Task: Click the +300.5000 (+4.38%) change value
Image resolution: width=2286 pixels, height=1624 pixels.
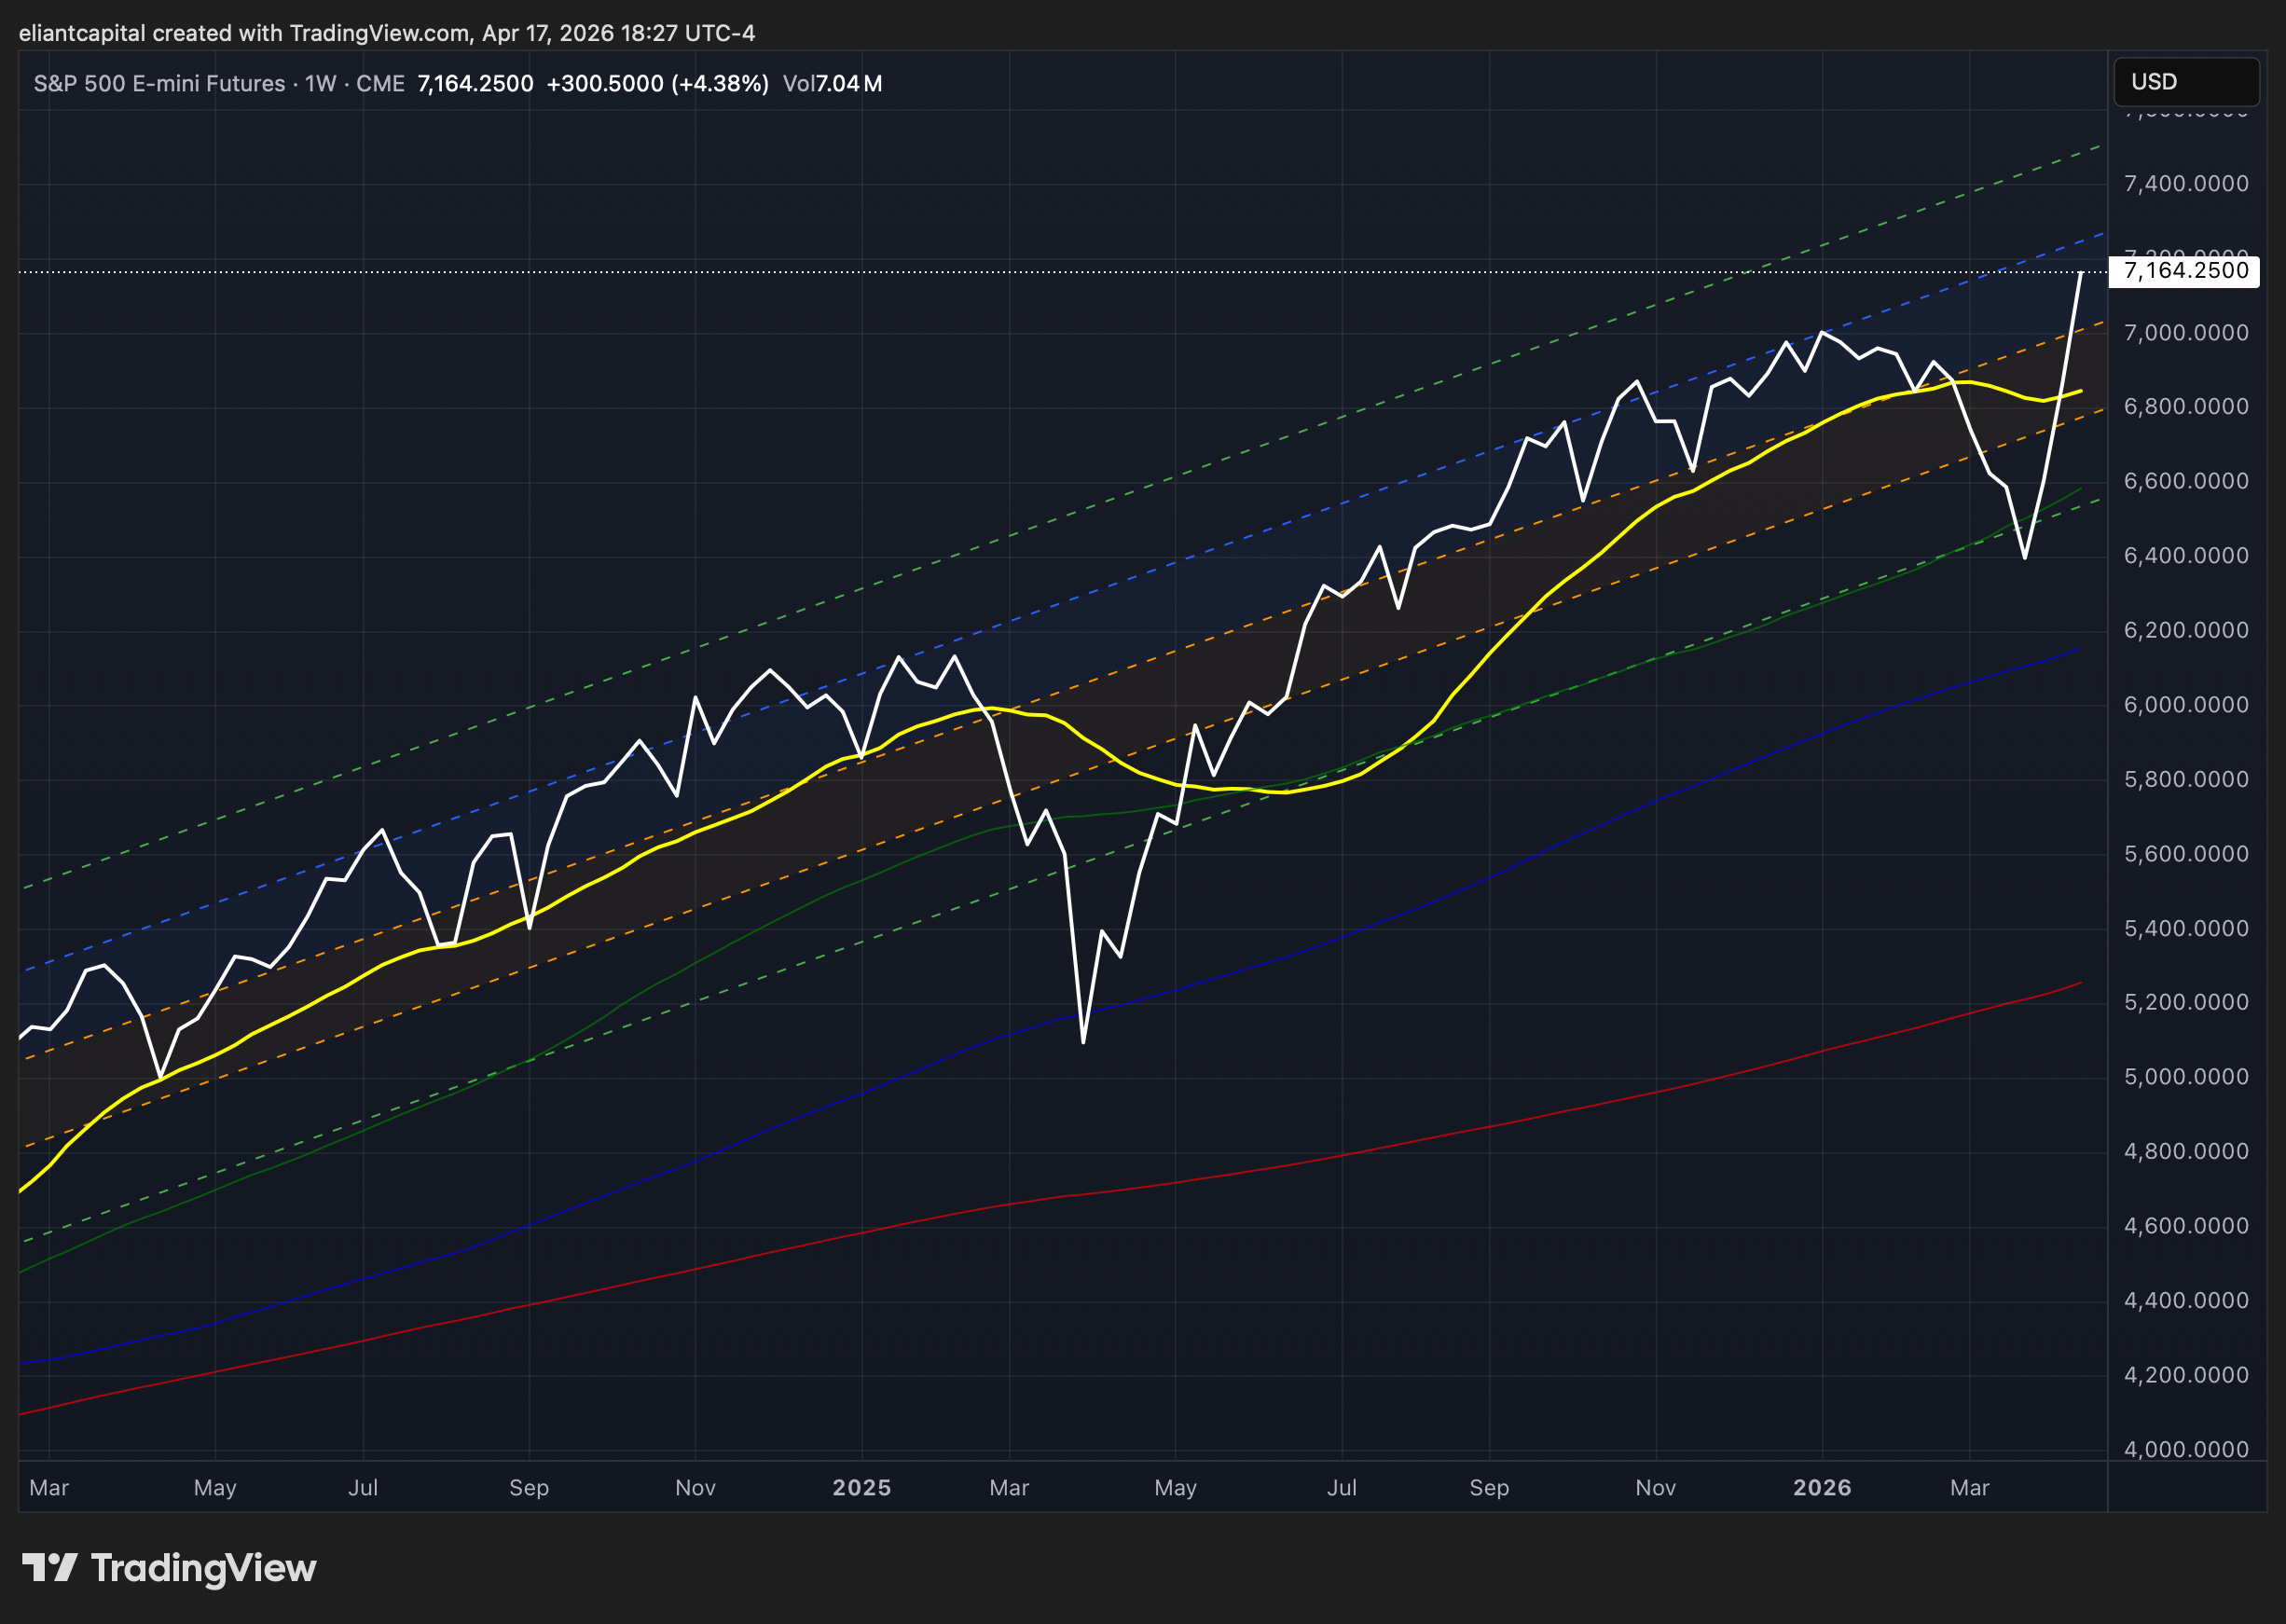Action: (657, 84)
